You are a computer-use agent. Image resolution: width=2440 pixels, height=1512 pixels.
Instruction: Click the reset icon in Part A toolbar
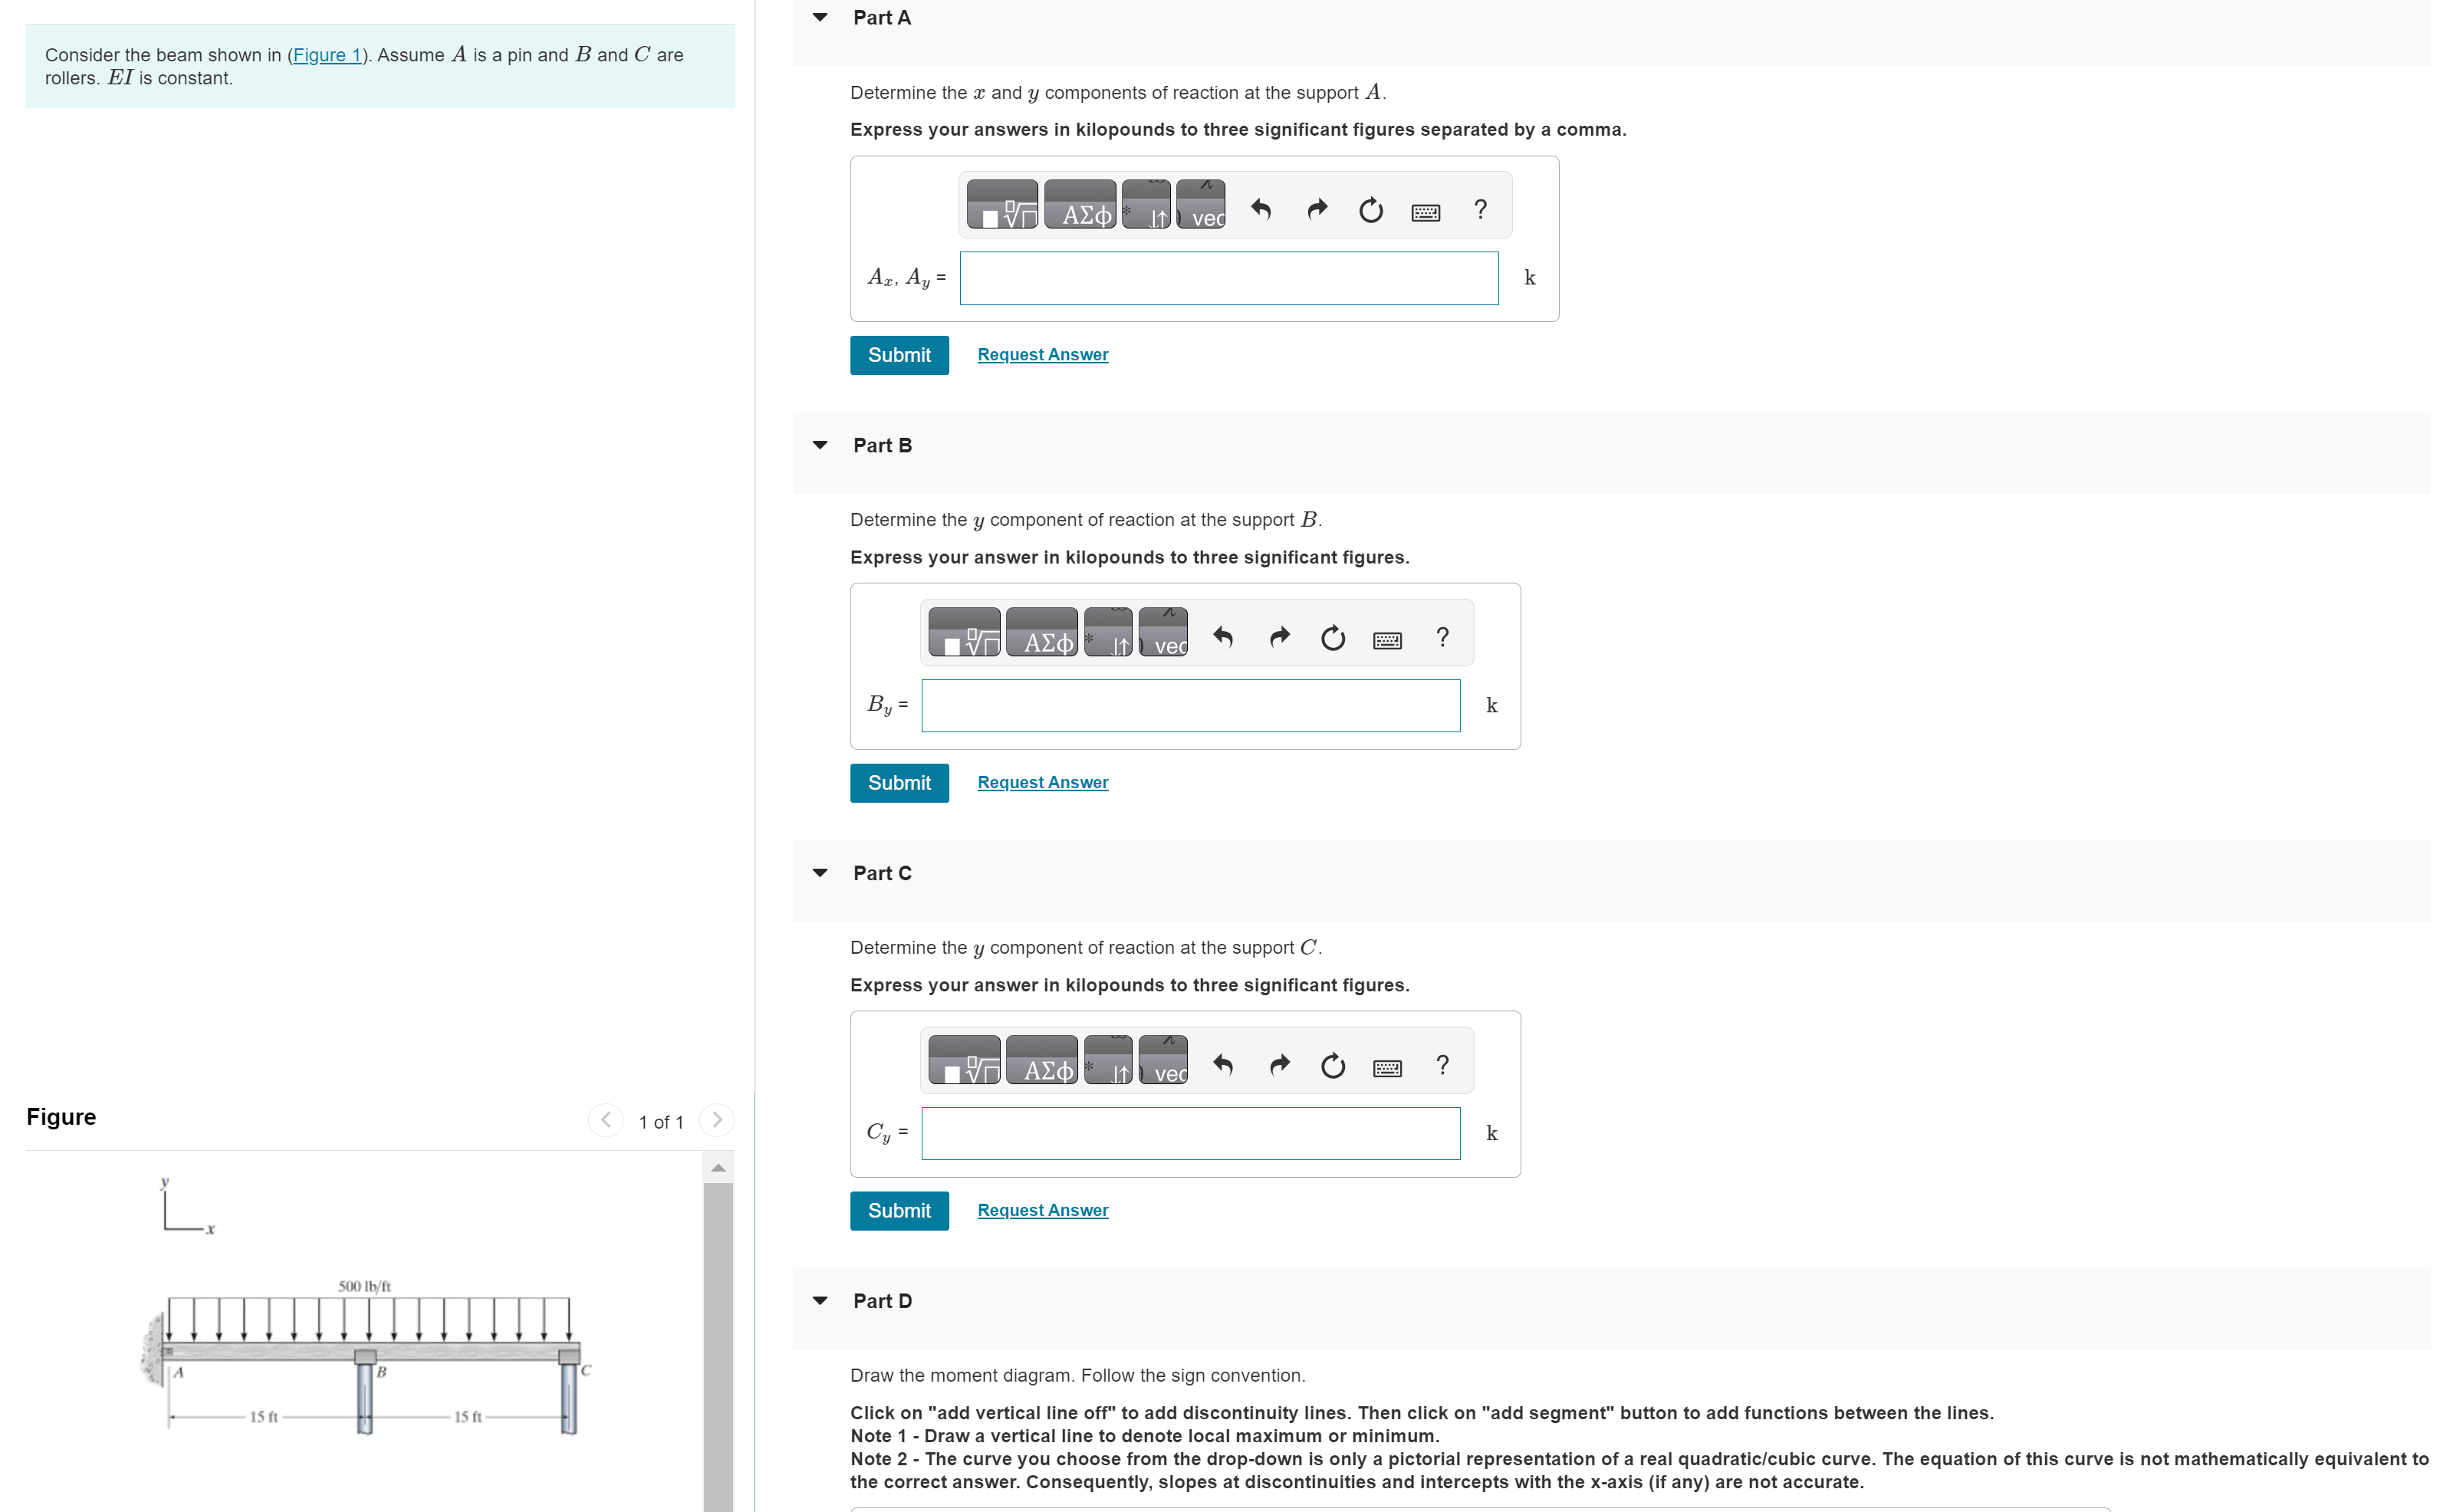[x=1371, y=210]
